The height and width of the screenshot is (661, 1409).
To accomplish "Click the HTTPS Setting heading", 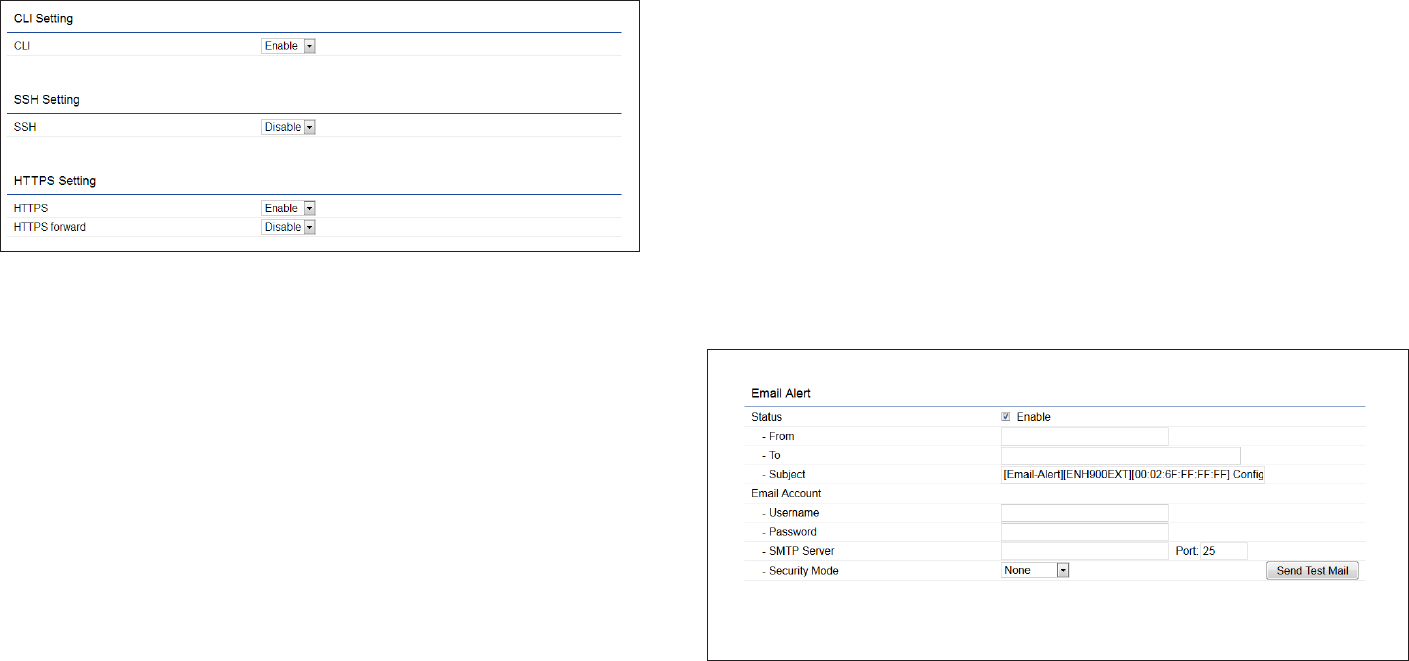I will pos(55,181).
